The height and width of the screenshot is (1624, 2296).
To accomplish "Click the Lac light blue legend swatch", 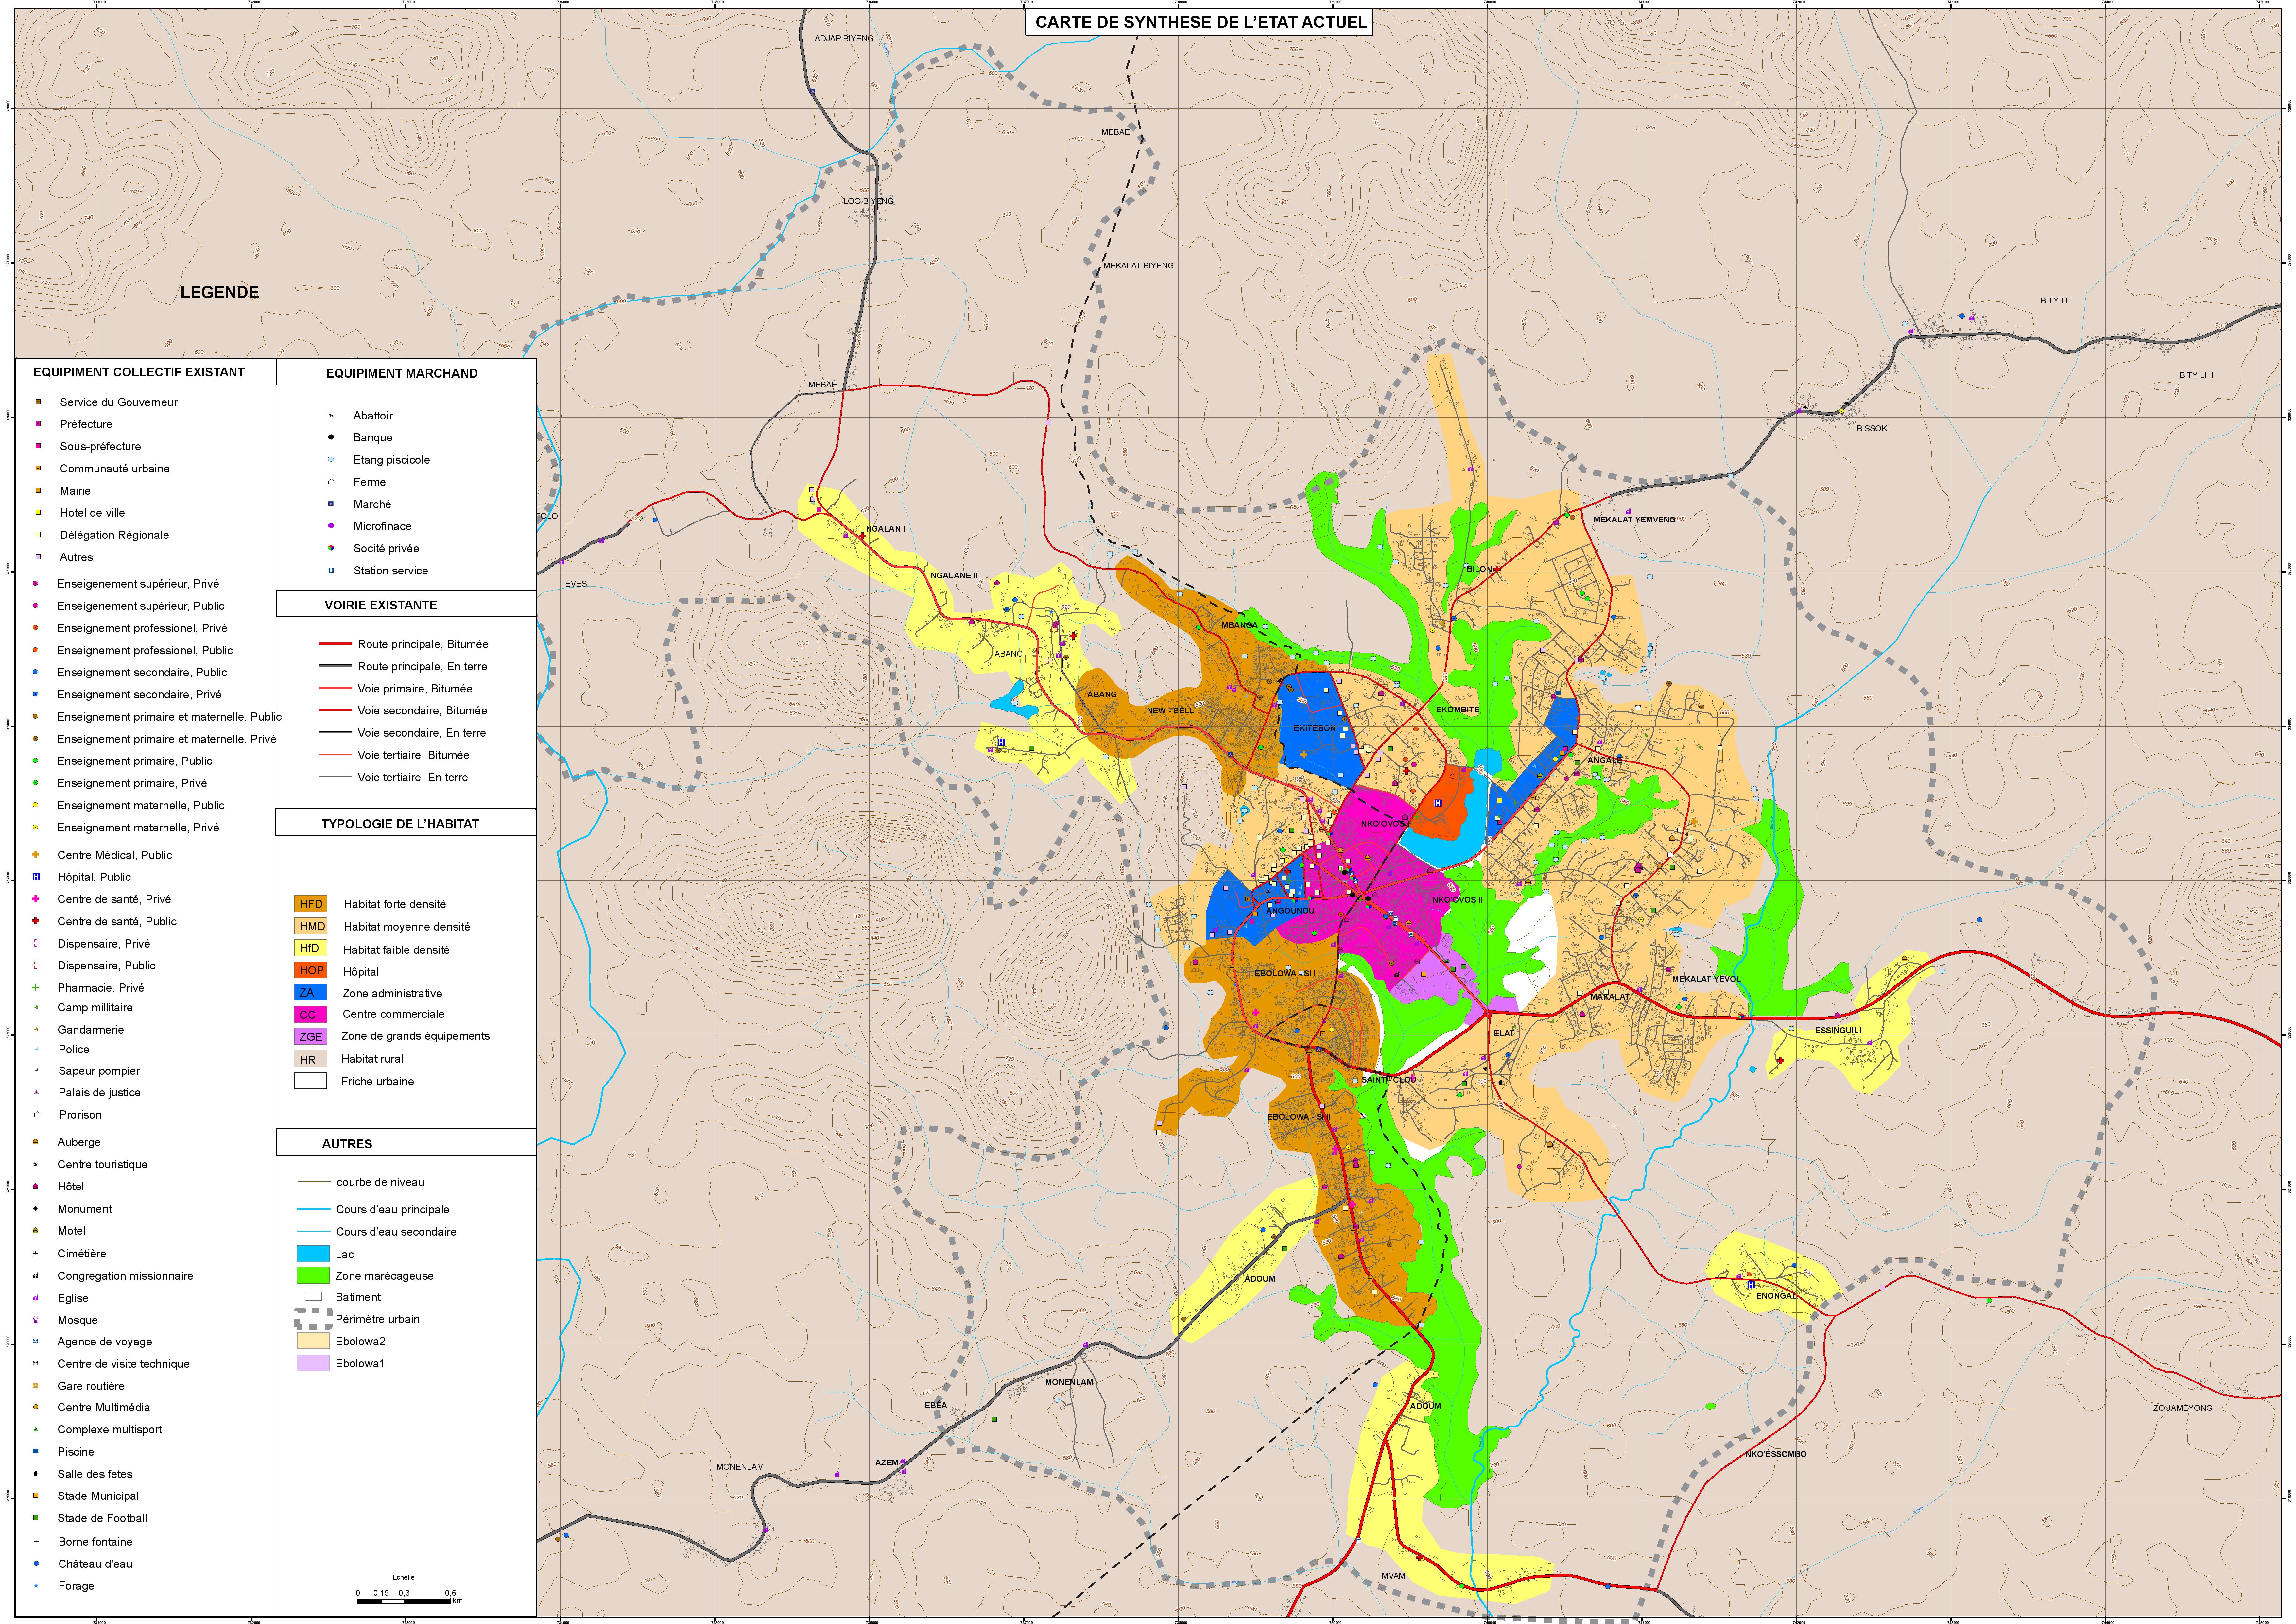I will click(313, 1254).
